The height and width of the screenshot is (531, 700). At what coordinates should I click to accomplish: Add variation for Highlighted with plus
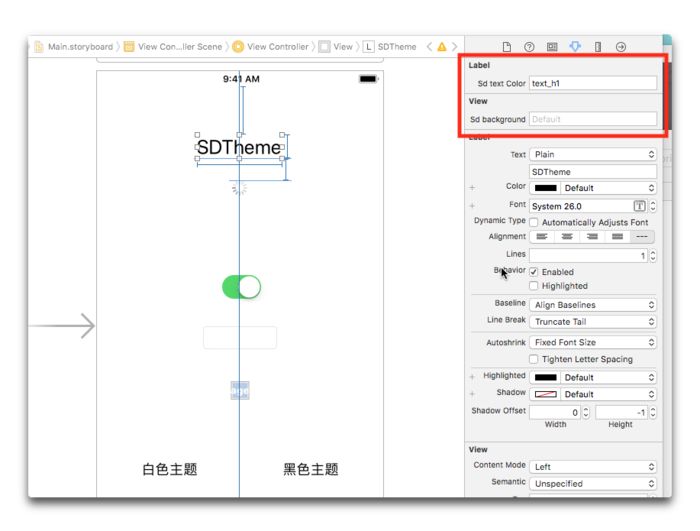pyautogui.click(x=472, y=377)
